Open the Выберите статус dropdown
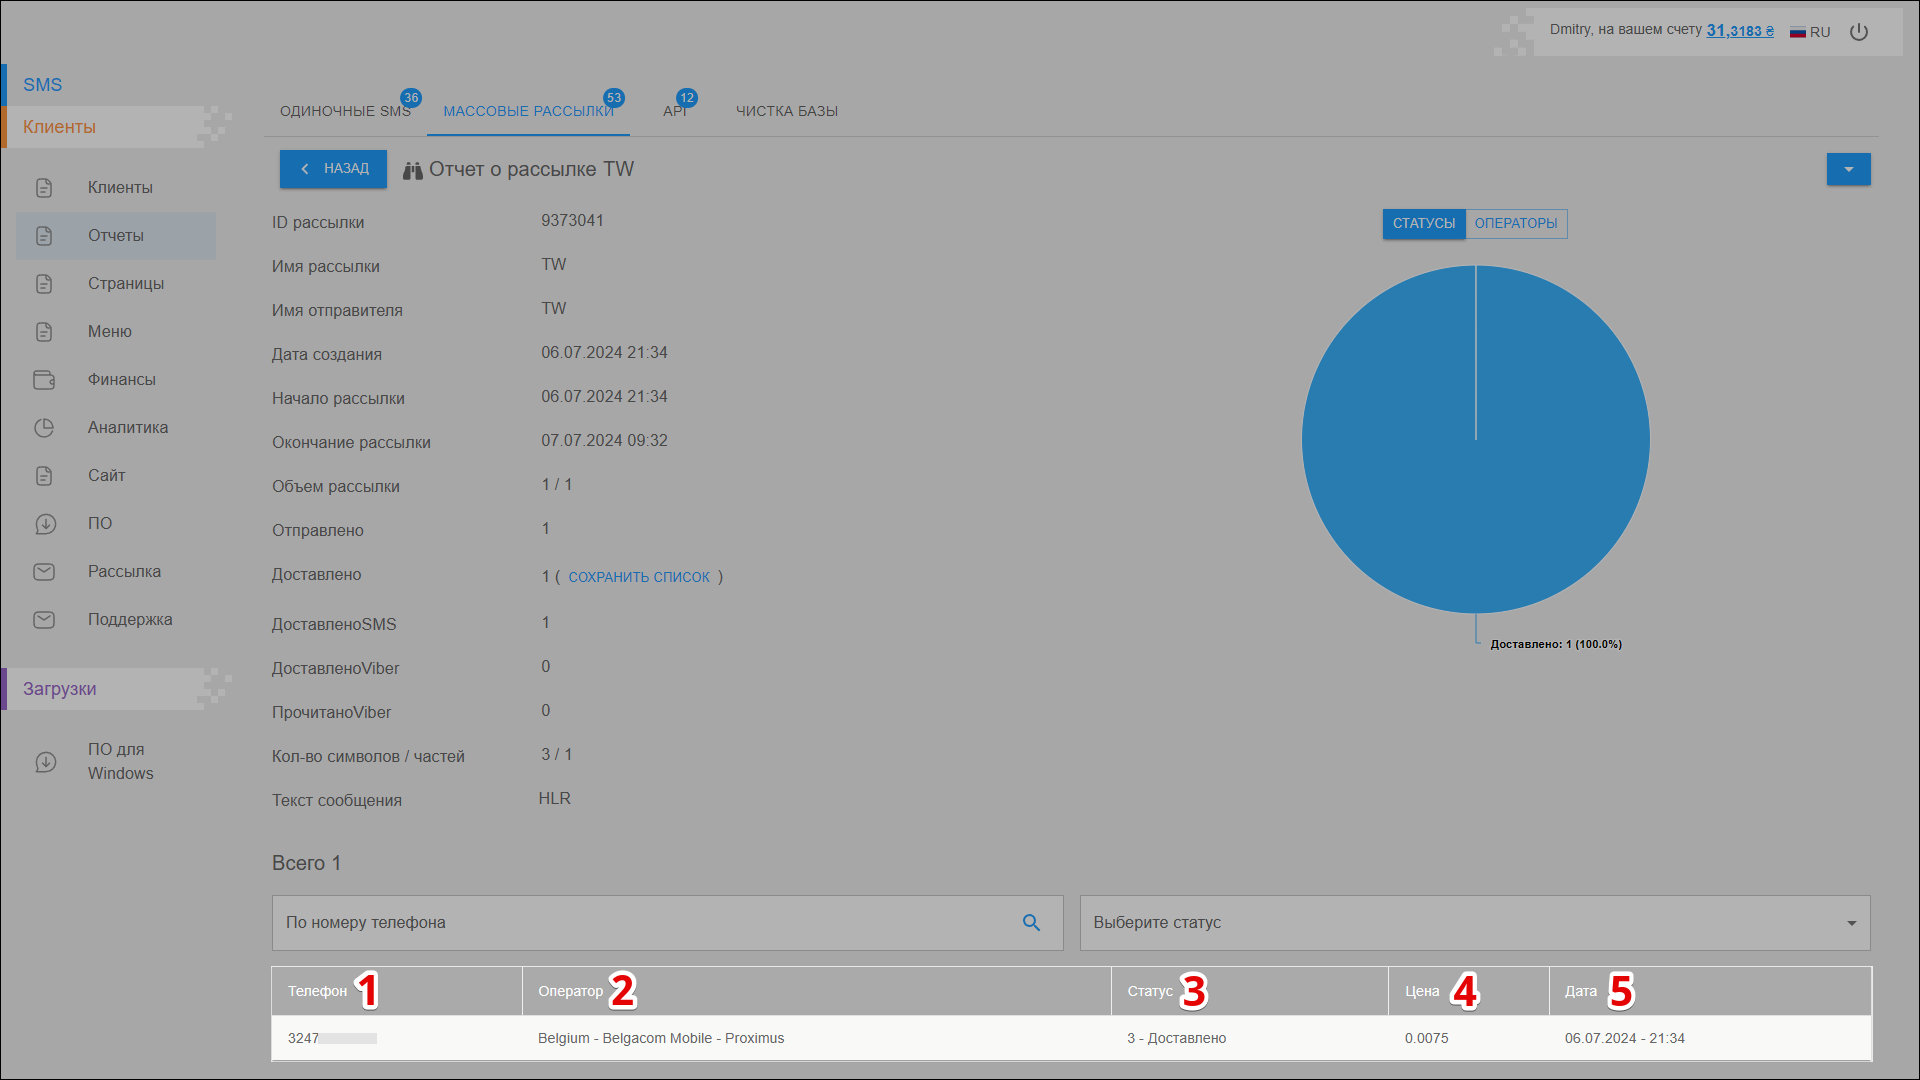The image size is (1920, 1080). click(x=1474, y=923)
